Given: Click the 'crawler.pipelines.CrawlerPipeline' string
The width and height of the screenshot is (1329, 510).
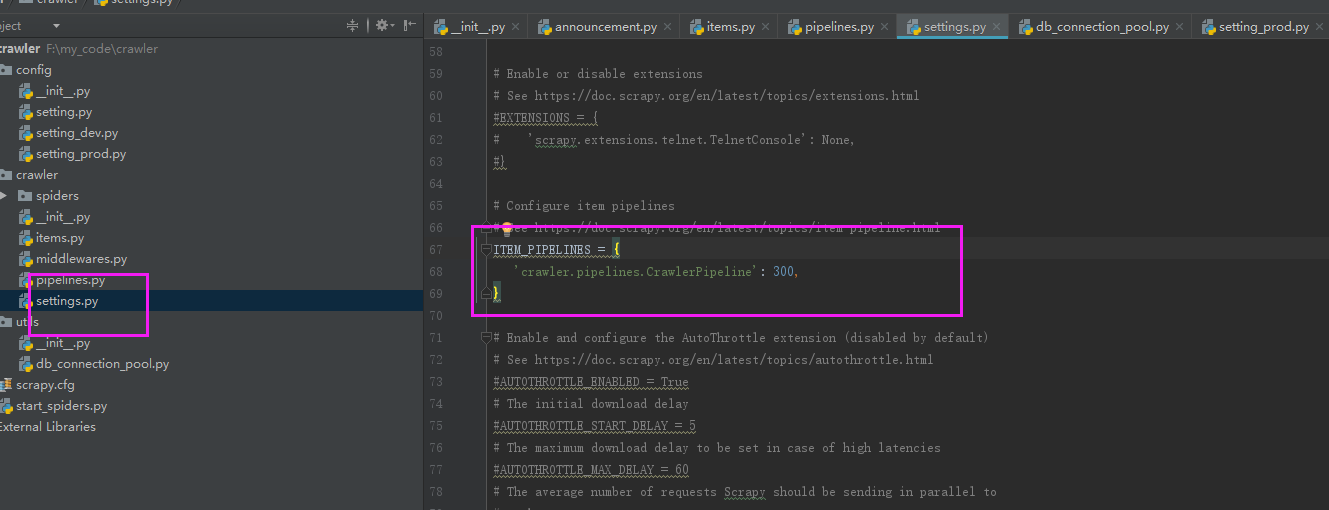Looking at the screenshot, I should tap(639, 272).
